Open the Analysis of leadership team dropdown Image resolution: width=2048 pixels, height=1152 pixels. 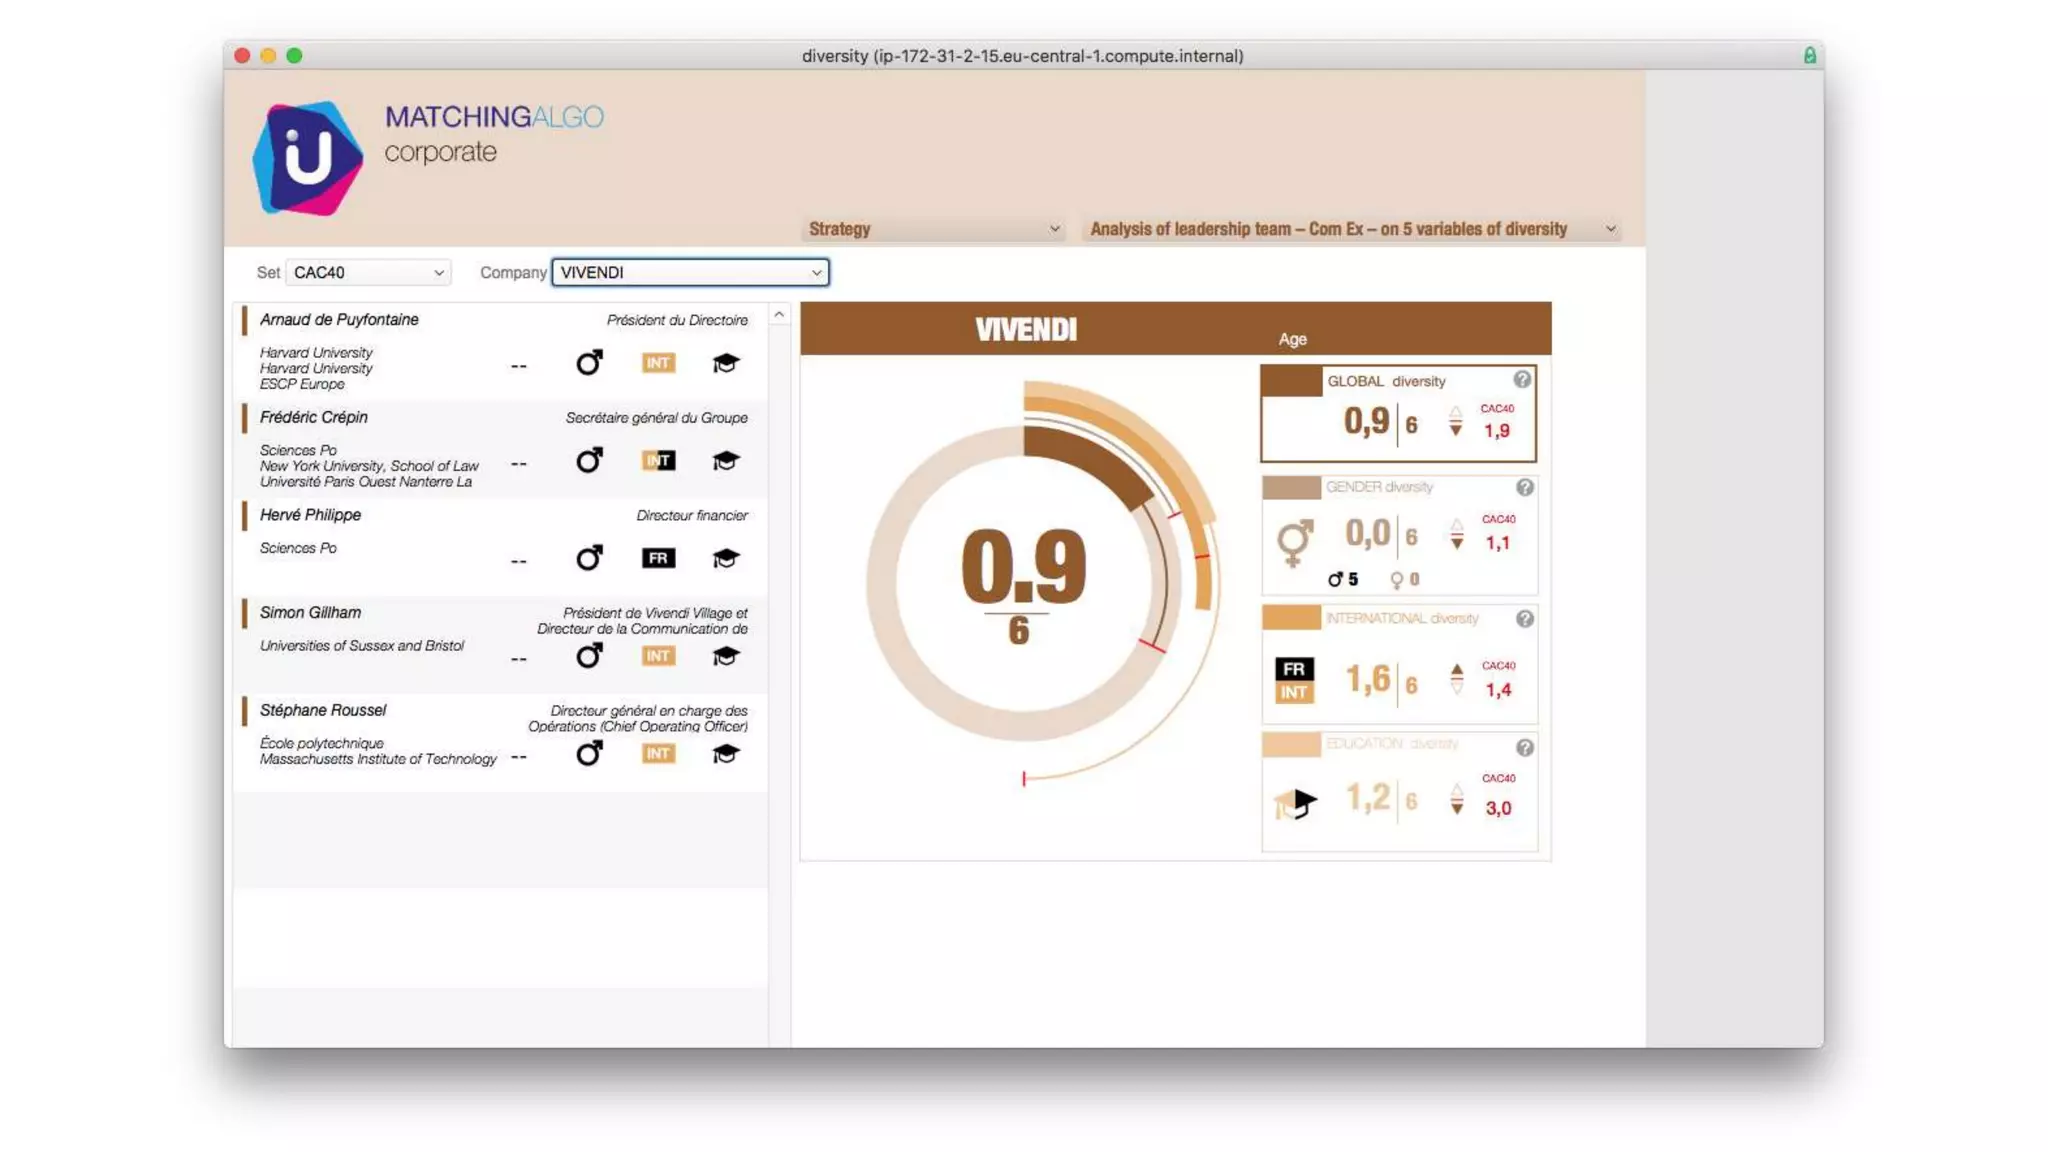1351,229
